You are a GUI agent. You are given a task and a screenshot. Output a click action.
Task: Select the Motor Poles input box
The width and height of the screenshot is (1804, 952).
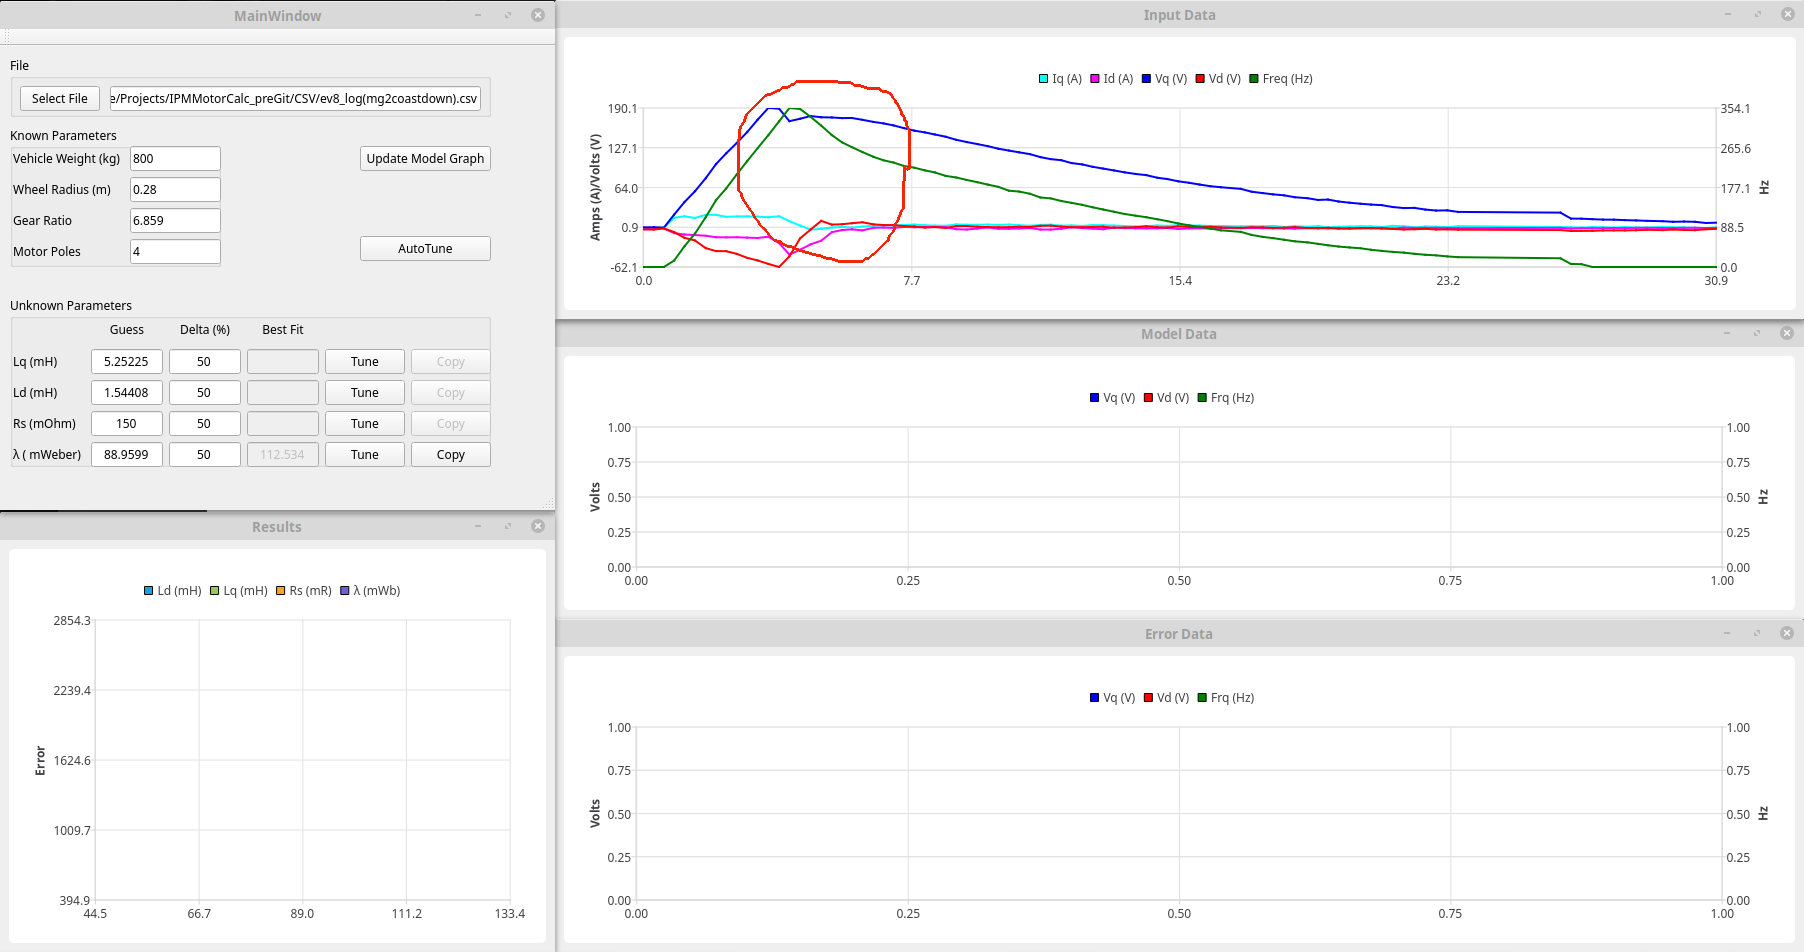[175, 252]
